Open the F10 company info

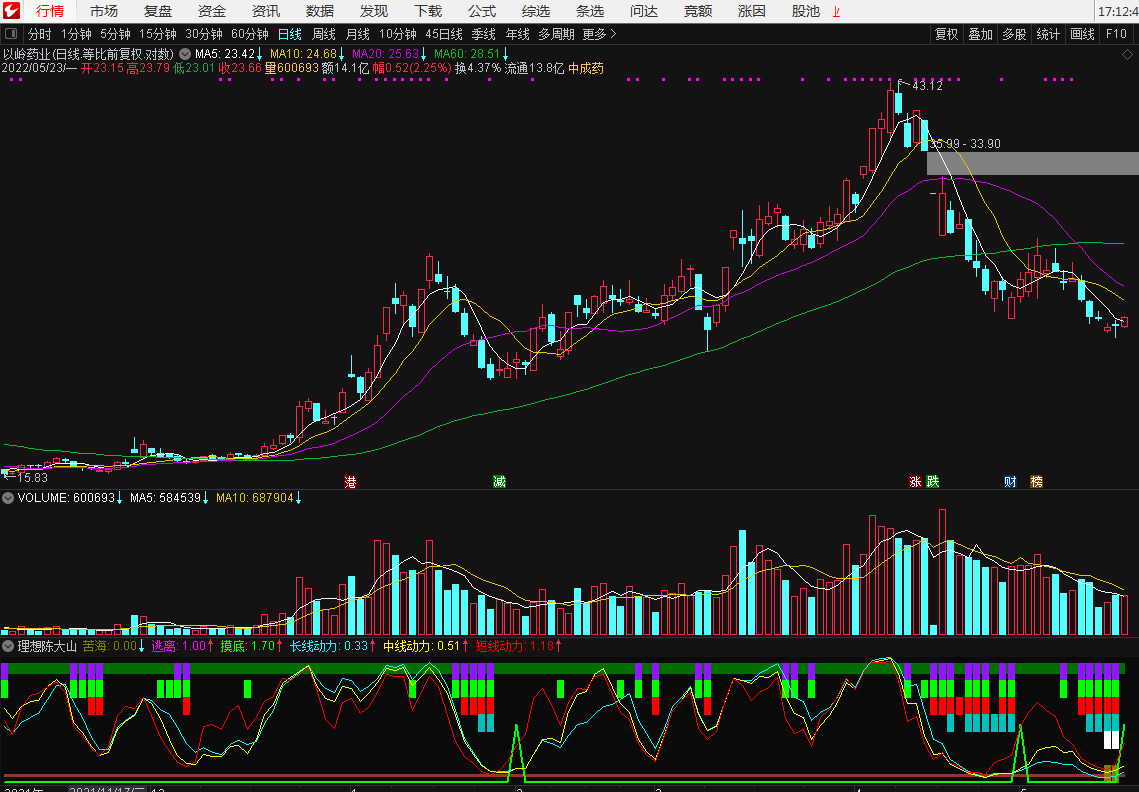coord(1116,34)
